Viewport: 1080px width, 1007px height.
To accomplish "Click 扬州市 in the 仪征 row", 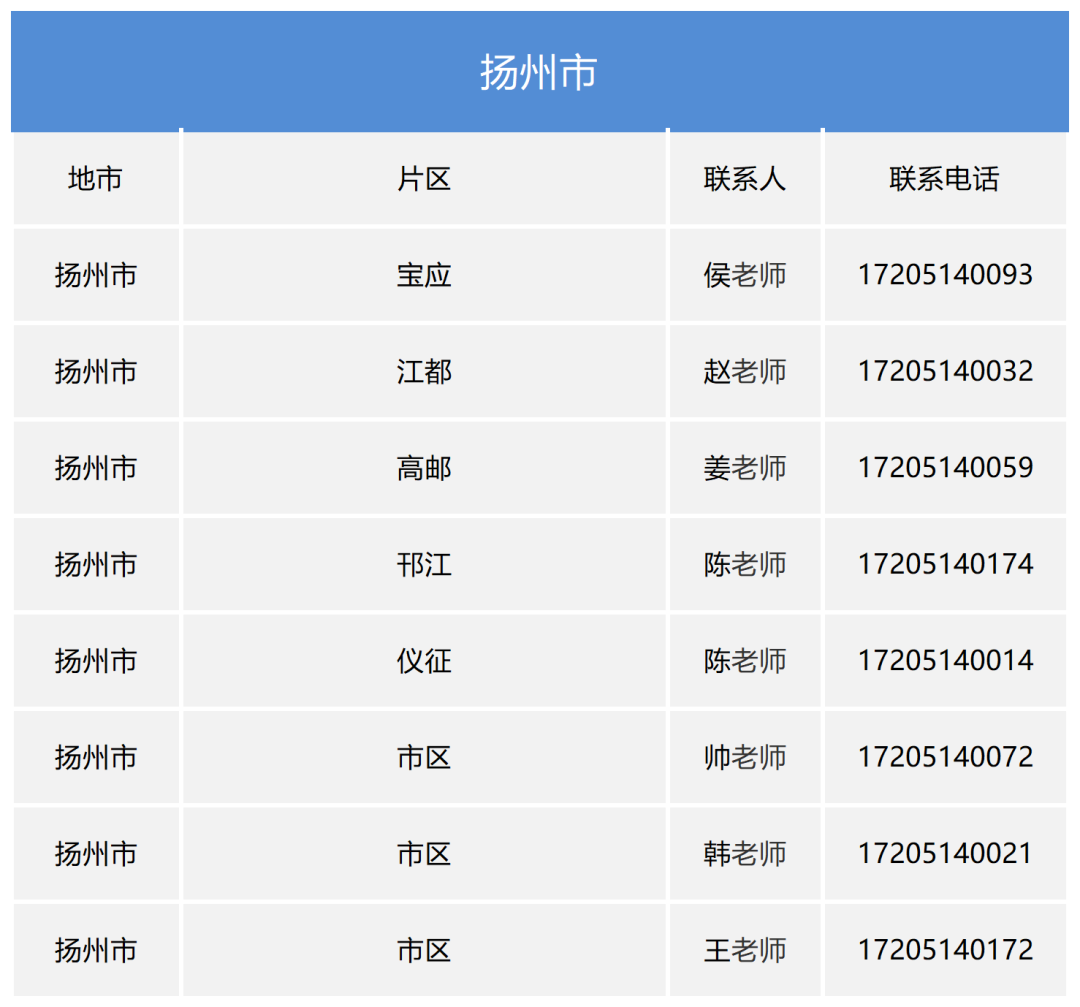I will (96, 661).
